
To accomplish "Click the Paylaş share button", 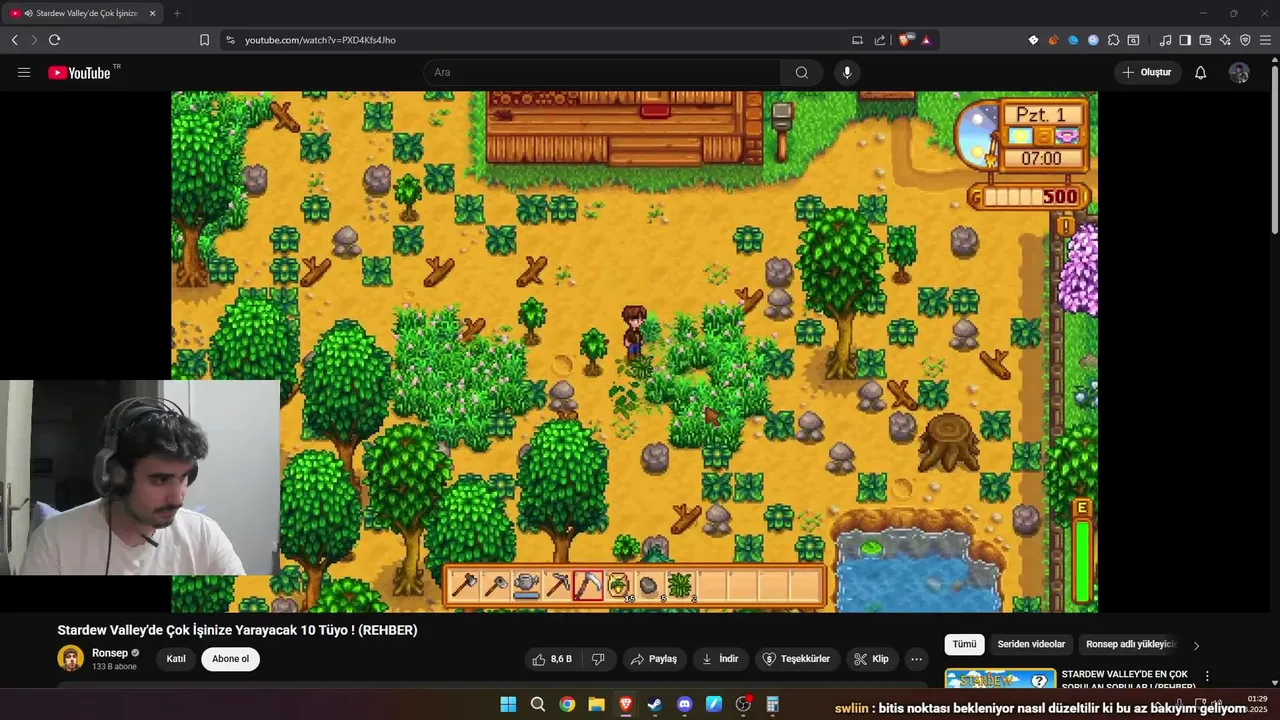I will tap(653, 659).
